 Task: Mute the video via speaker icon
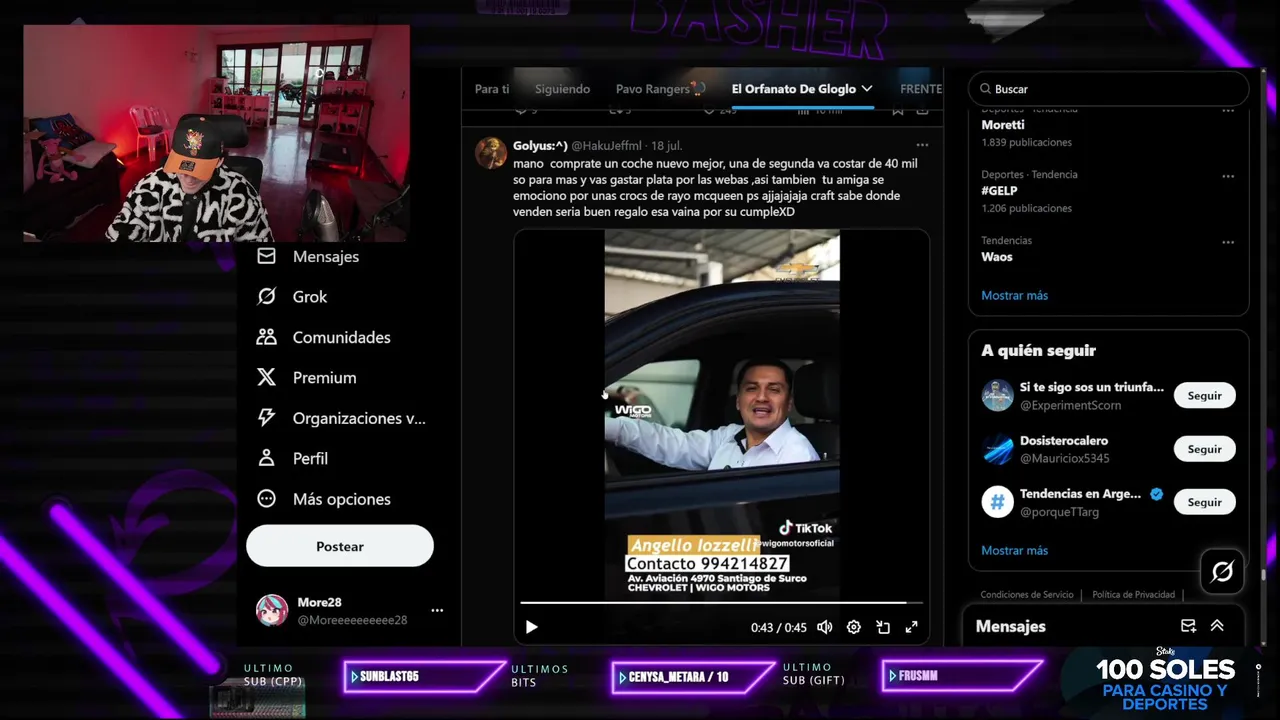pos(824,627)
